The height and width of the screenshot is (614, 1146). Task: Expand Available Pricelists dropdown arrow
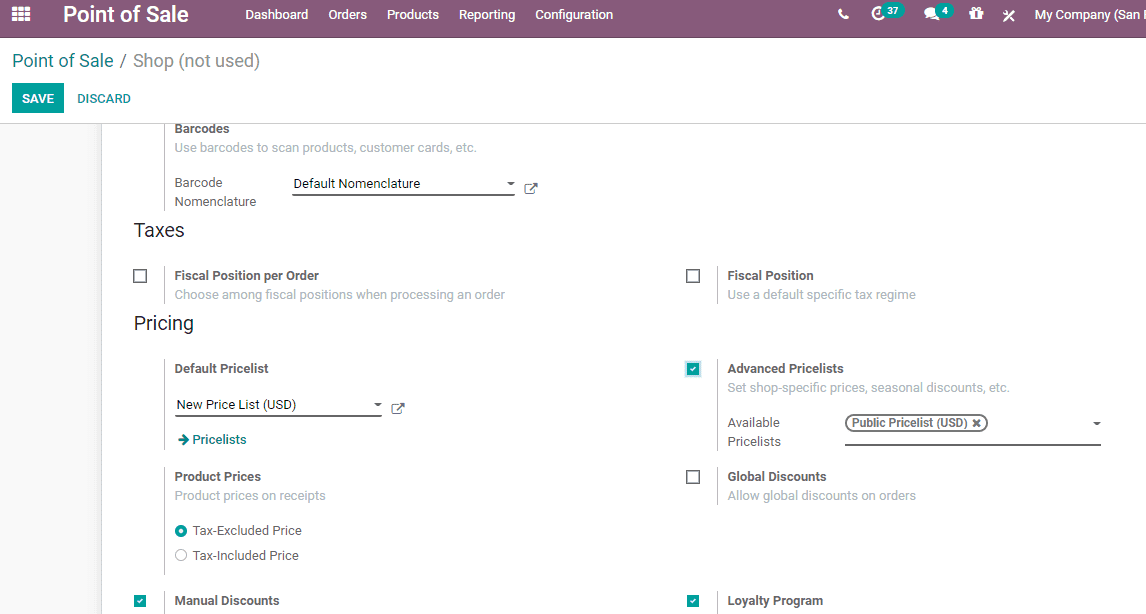coord(1096,424)
